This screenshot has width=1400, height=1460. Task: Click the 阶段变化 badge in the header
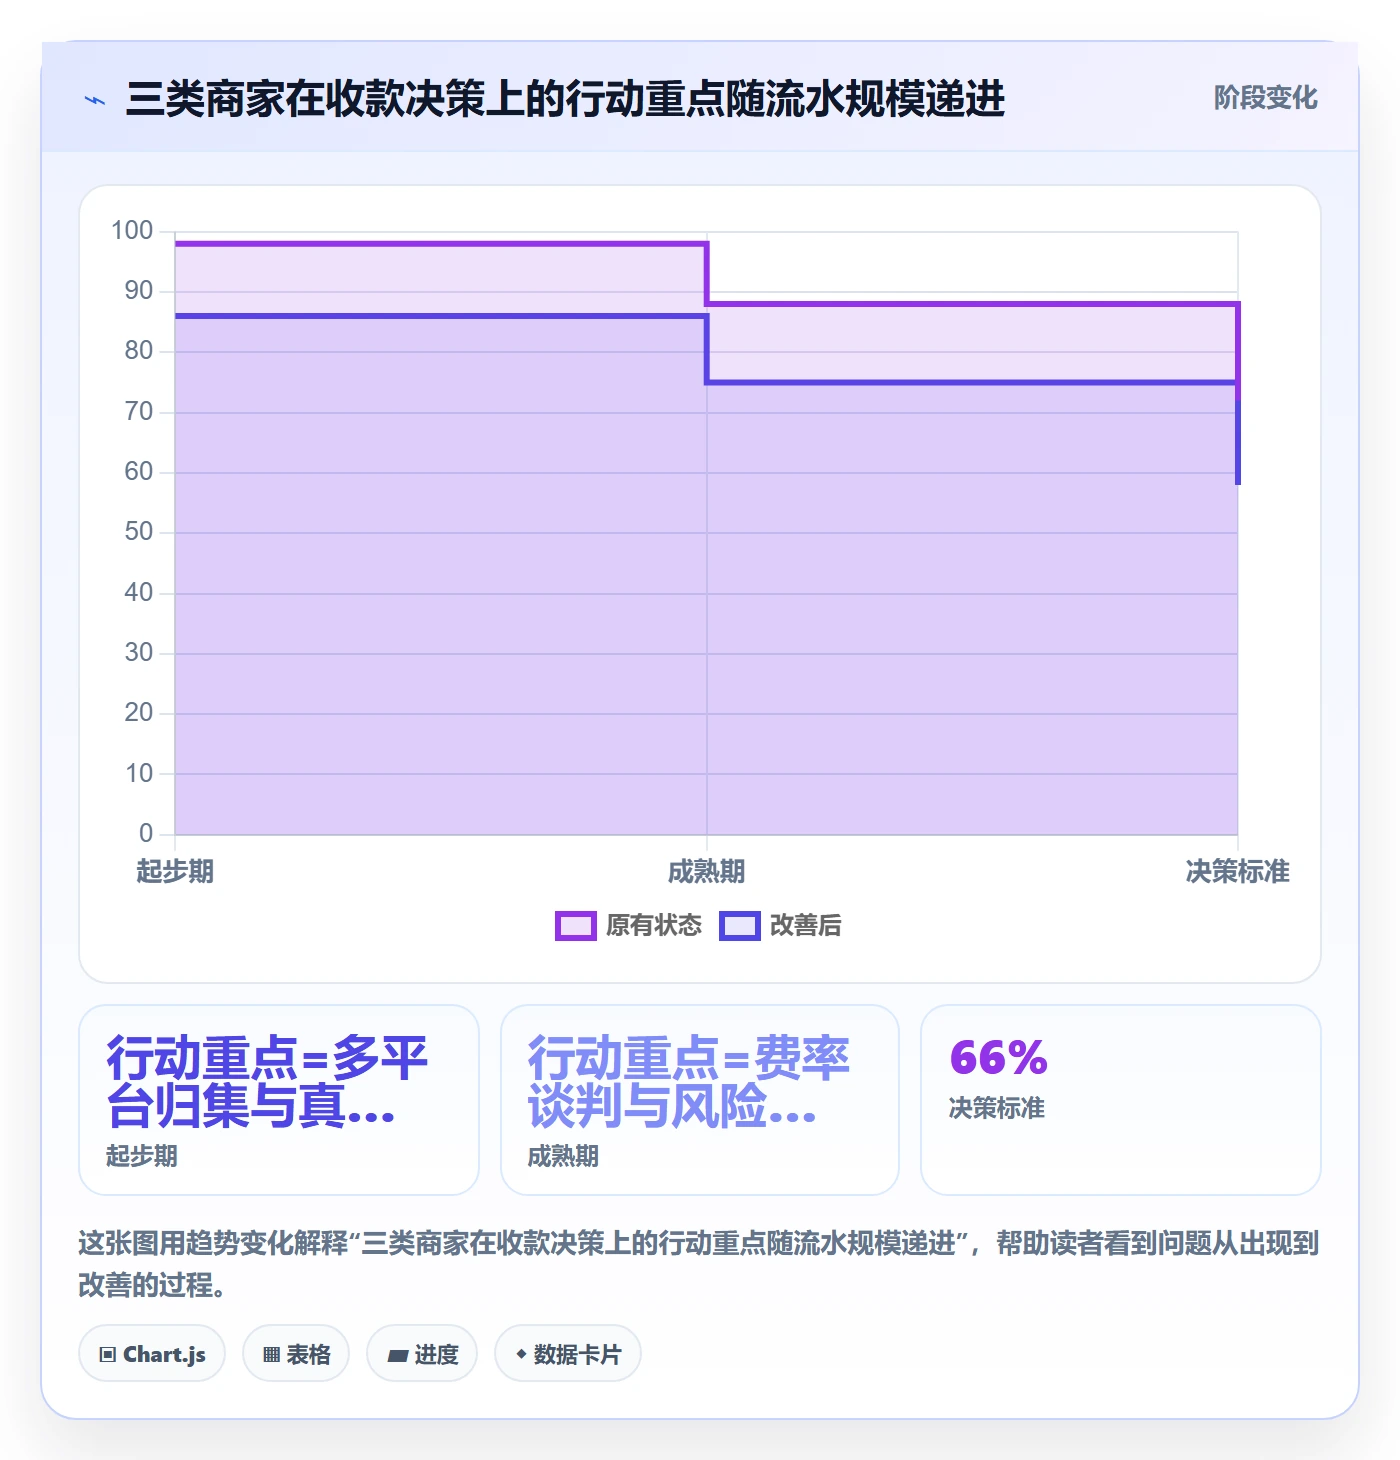coord(1265,98)
